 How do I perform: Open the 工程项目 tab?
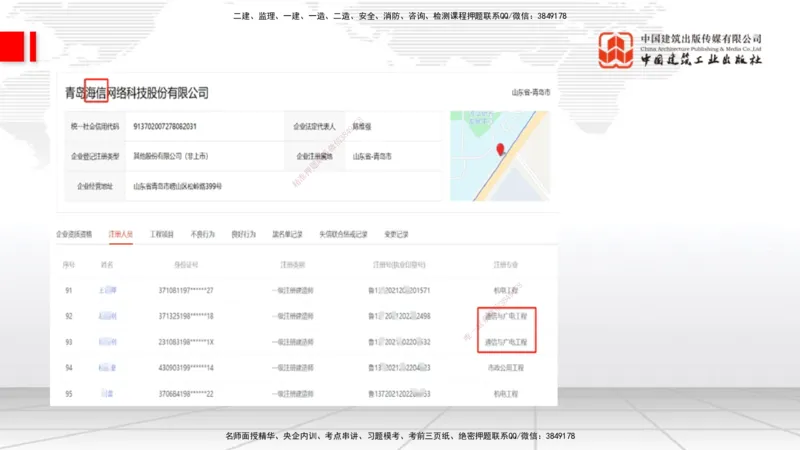click(162, 234)
